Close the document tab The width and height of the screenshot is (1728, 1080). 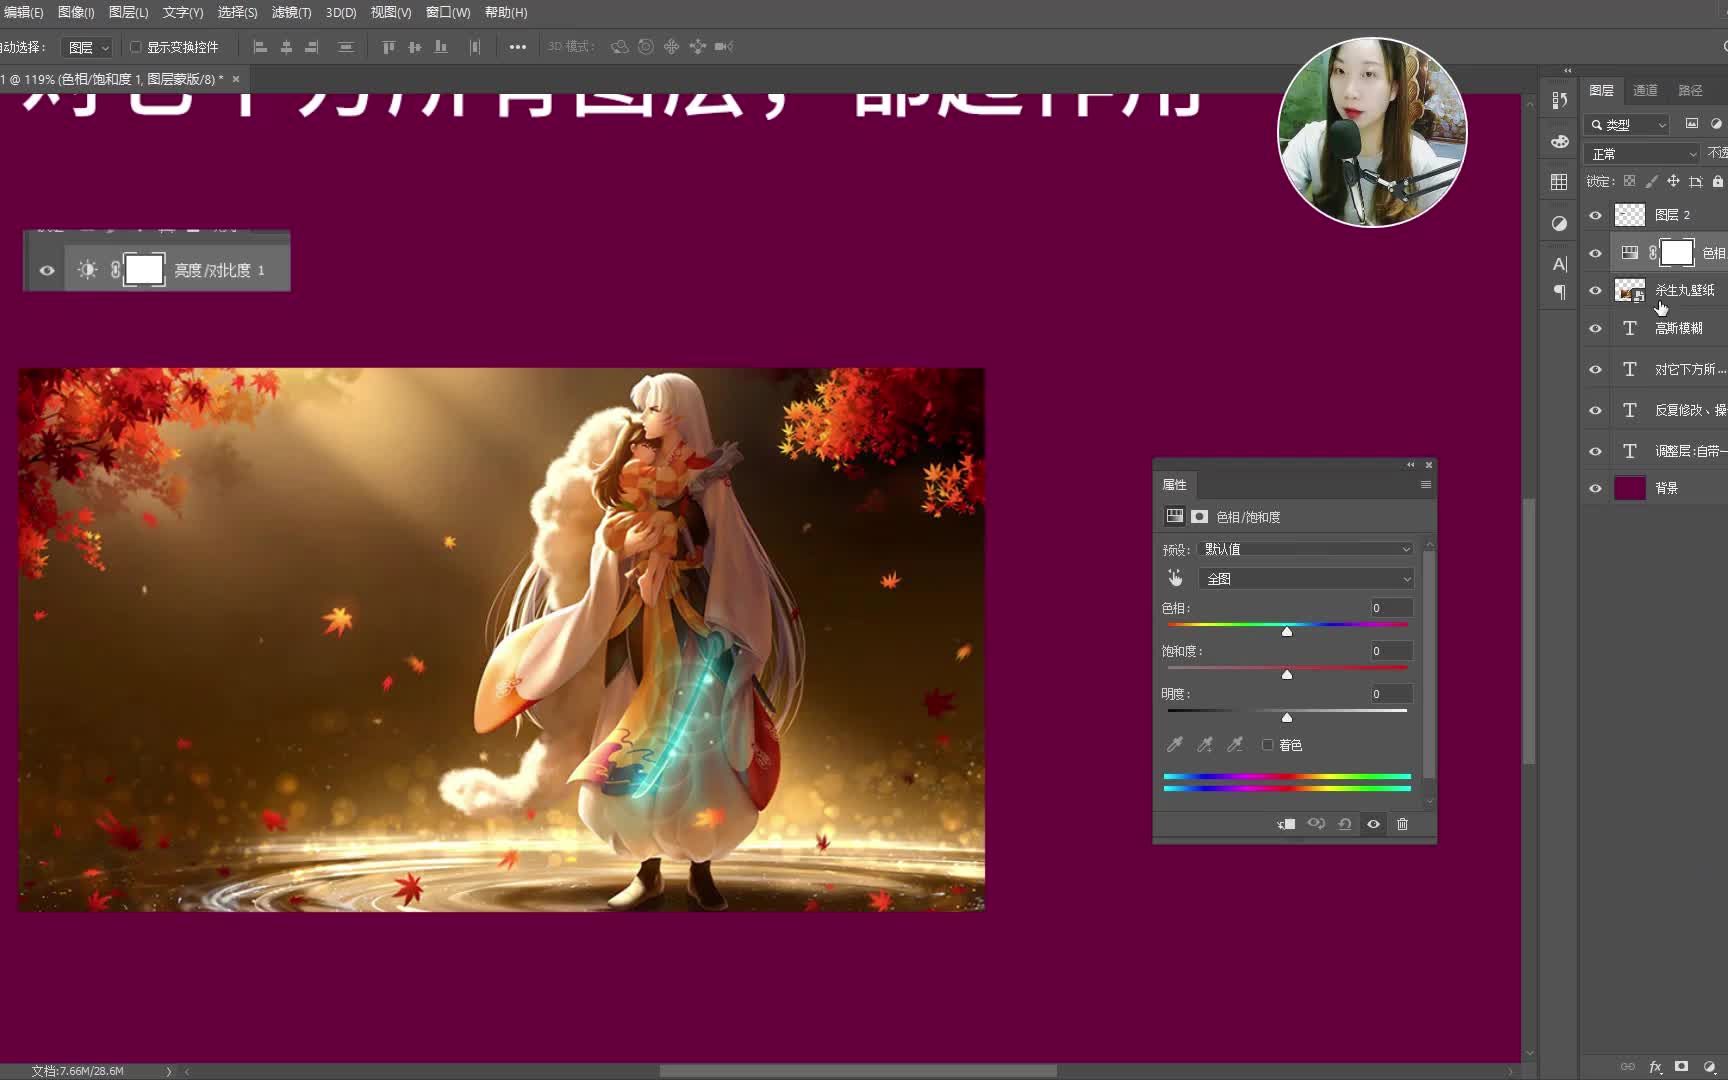[x=236, y=79]
